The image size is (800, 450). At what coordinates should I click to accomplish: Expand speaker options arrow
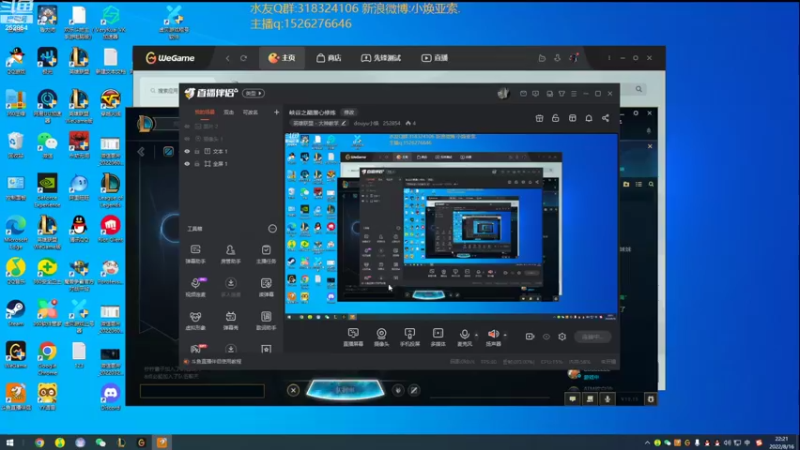click(505, 335)
